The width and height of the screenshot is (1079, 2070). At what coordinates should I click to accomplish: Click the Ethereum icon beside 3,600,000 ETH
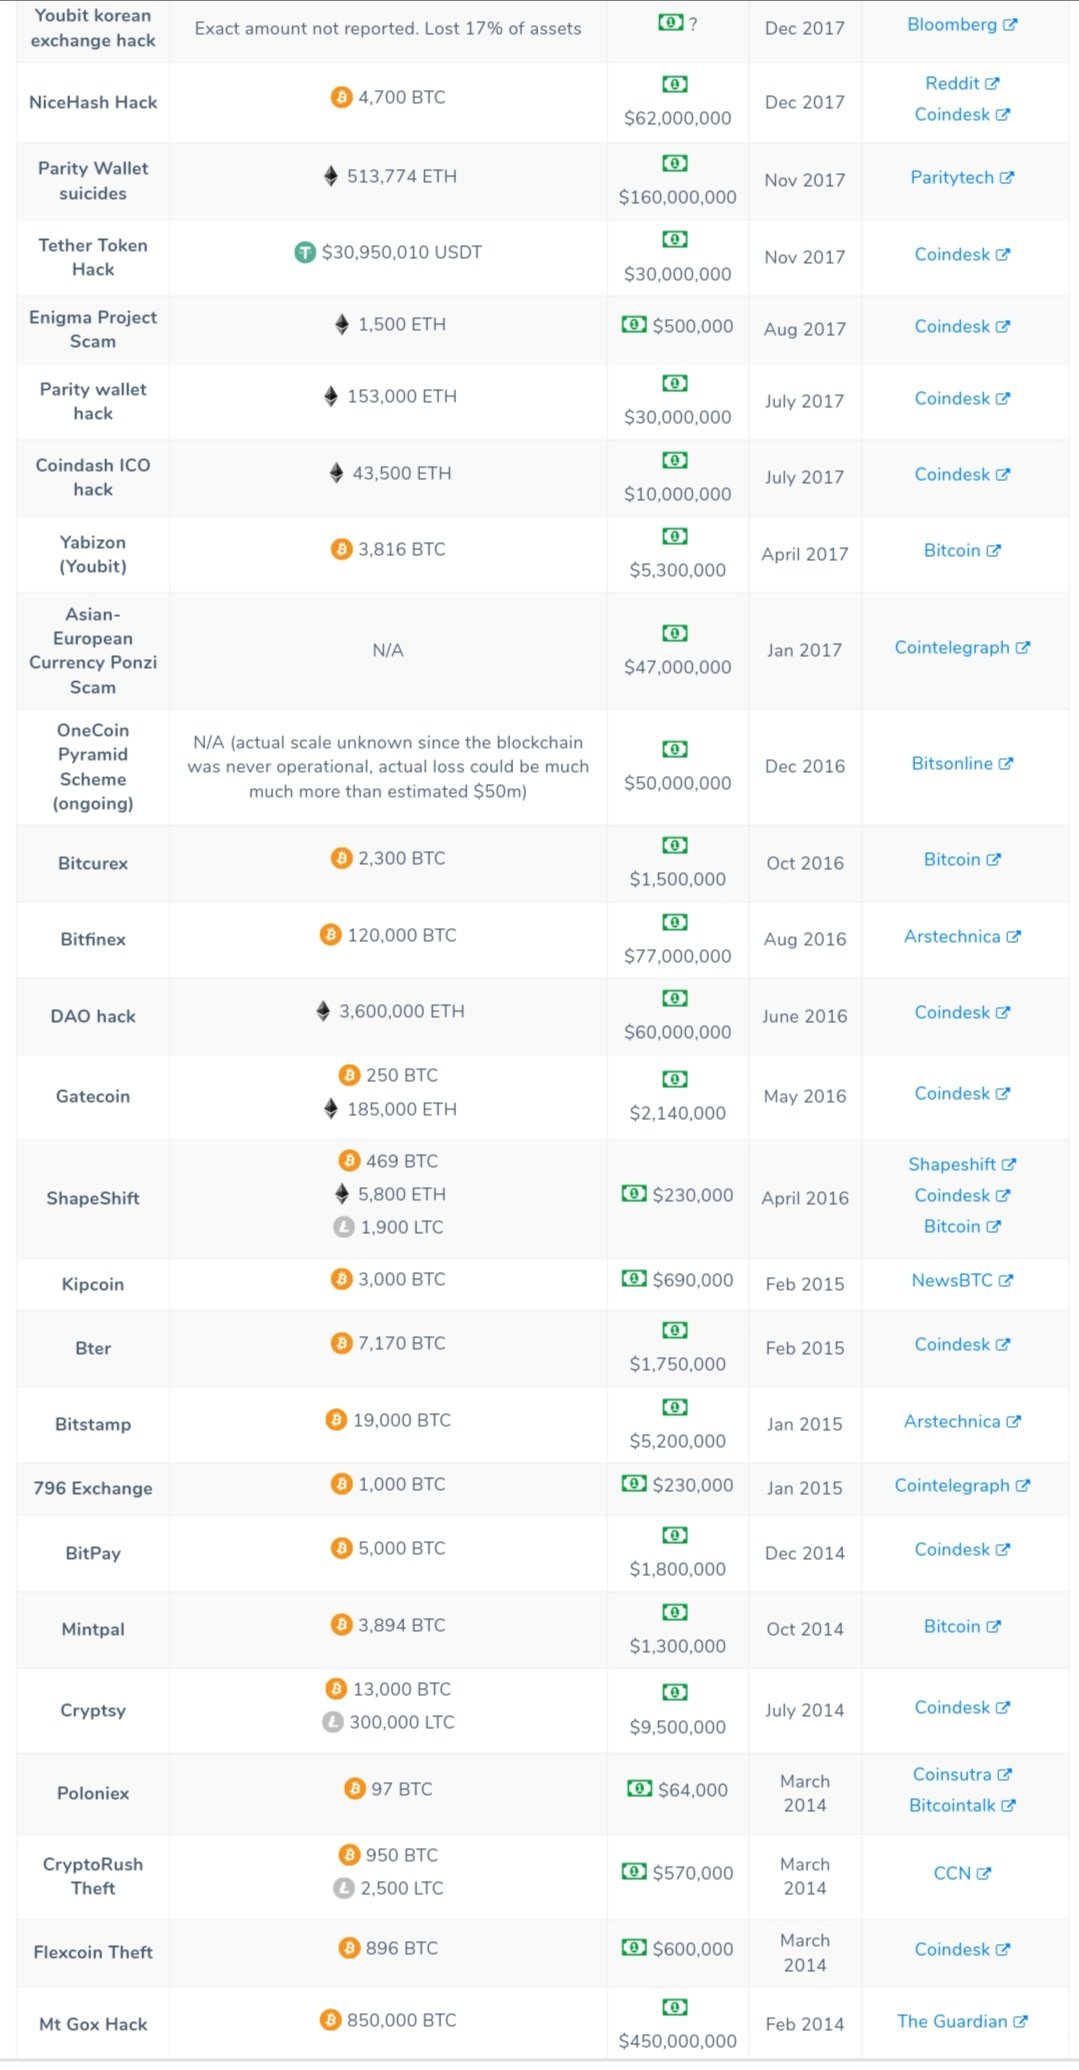(x=323, y=1011)
